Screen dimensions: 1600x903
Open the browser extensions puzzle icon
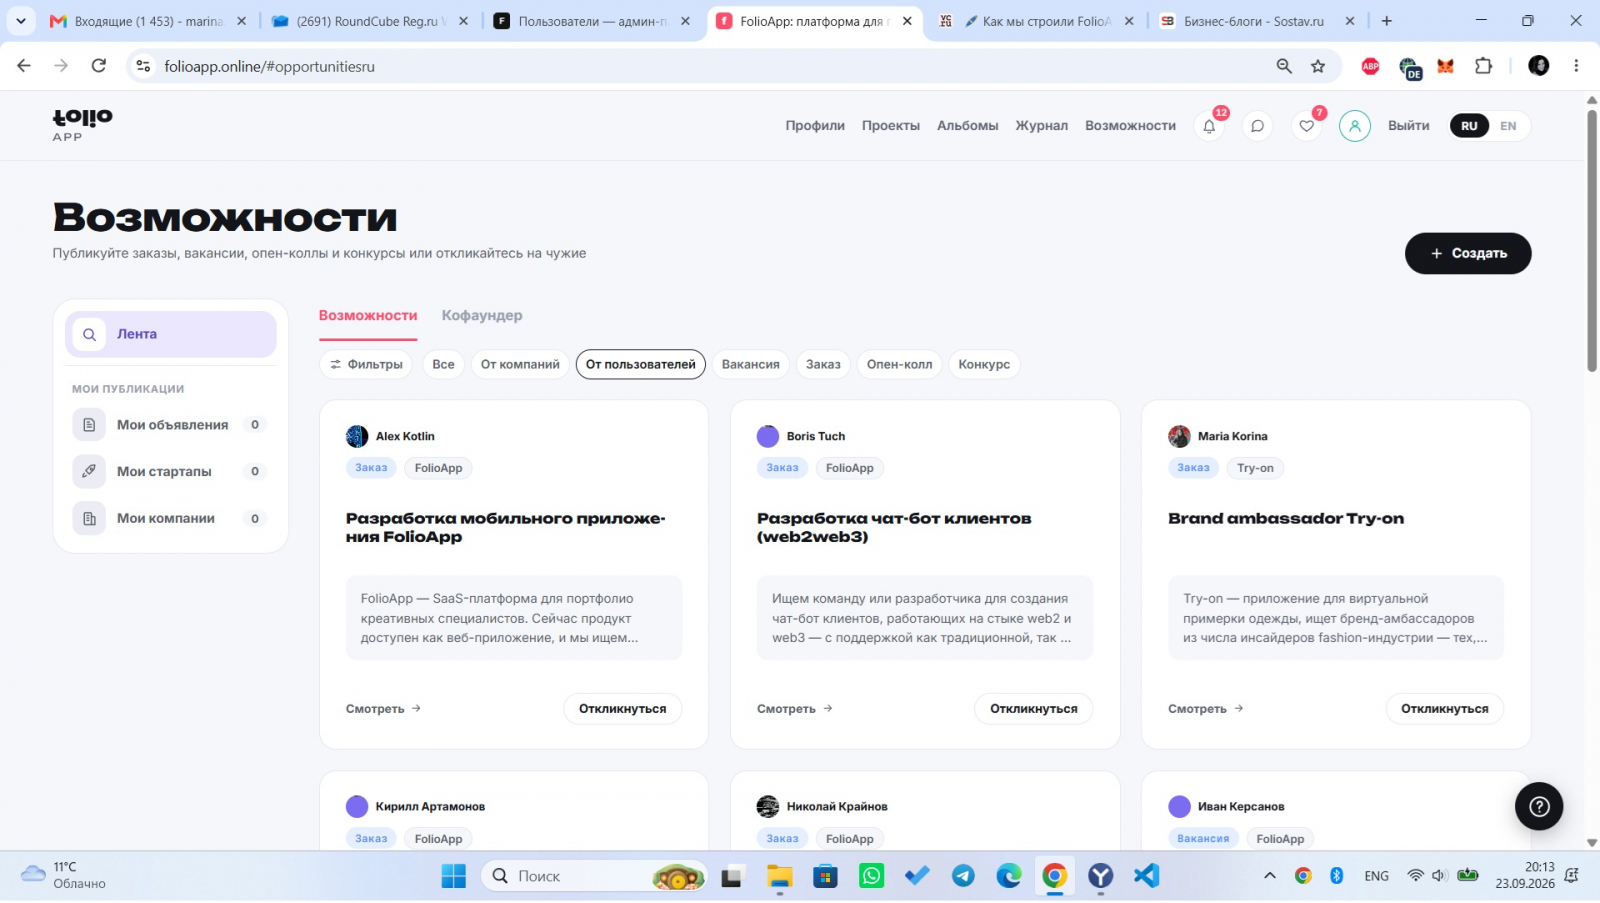pyautogui.click(x=1483, y=66)
